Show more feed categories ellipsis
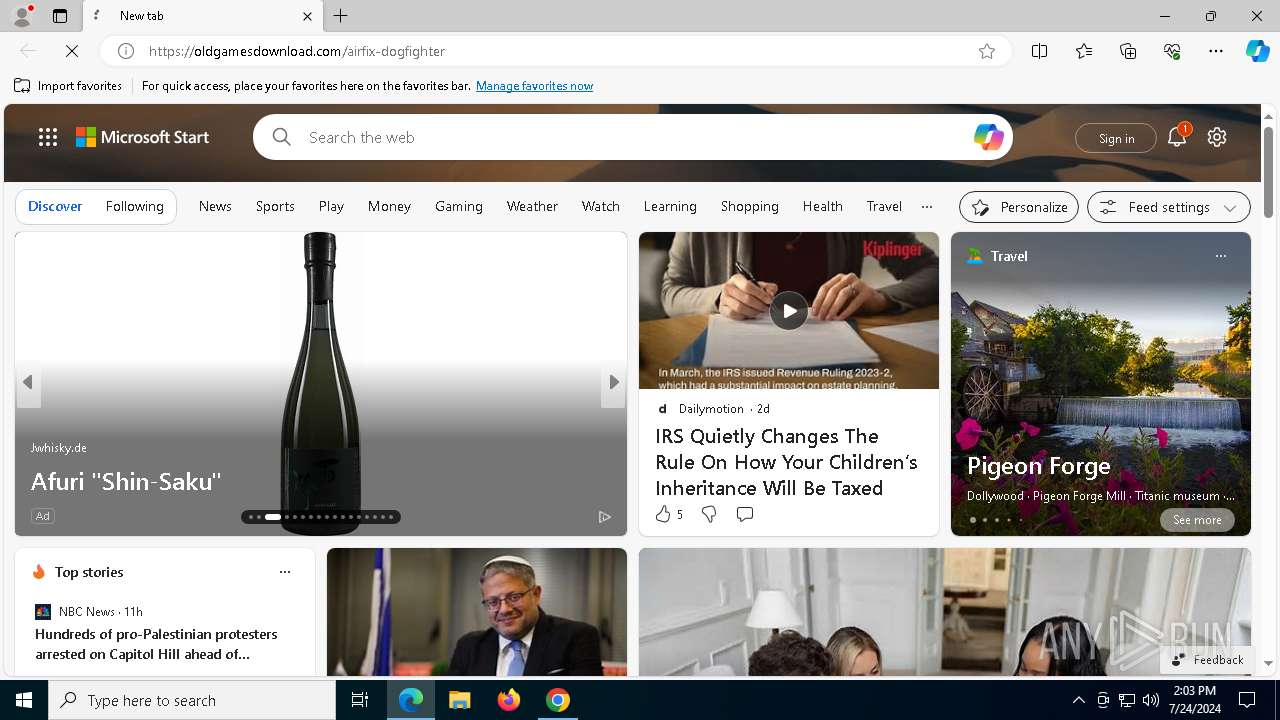1280x720 pixels. coord(927,206)
